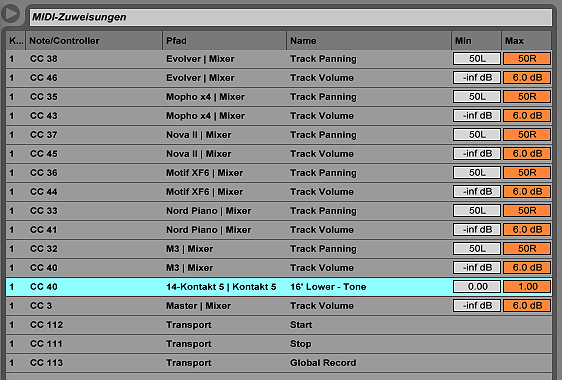Select the CC 37 Nova II Panning row

[x=279, y=135]
